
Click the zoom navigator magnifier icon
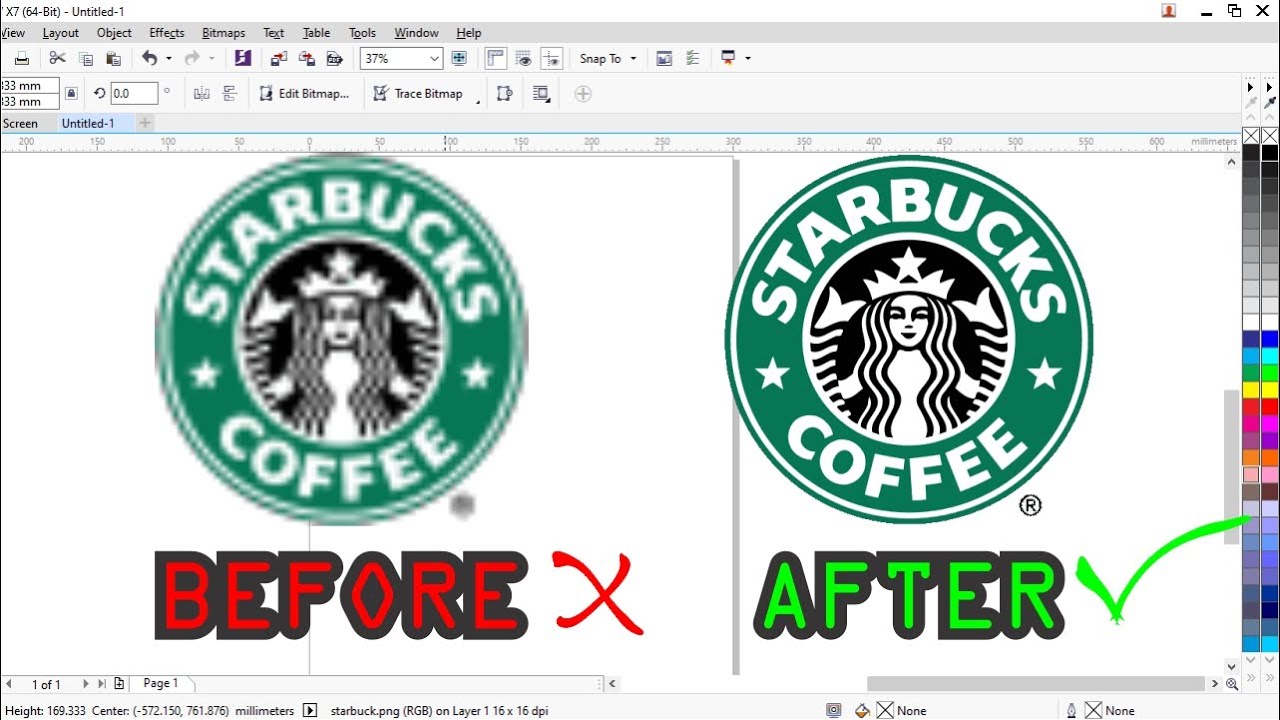[1232, 684]
